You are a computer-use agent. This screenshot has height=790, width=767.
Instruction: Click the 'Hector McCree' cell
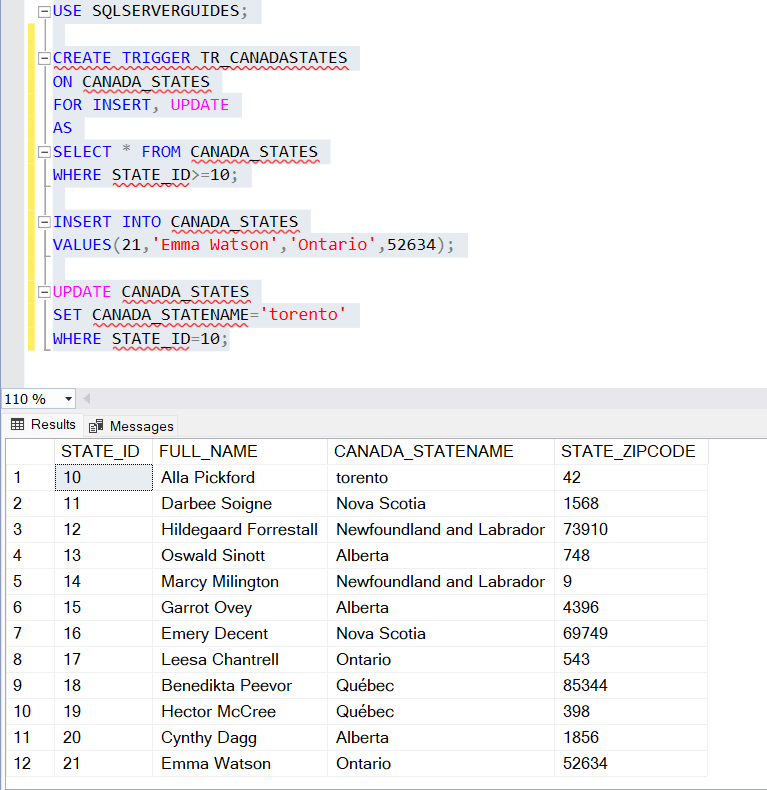(x=240, y=711)
